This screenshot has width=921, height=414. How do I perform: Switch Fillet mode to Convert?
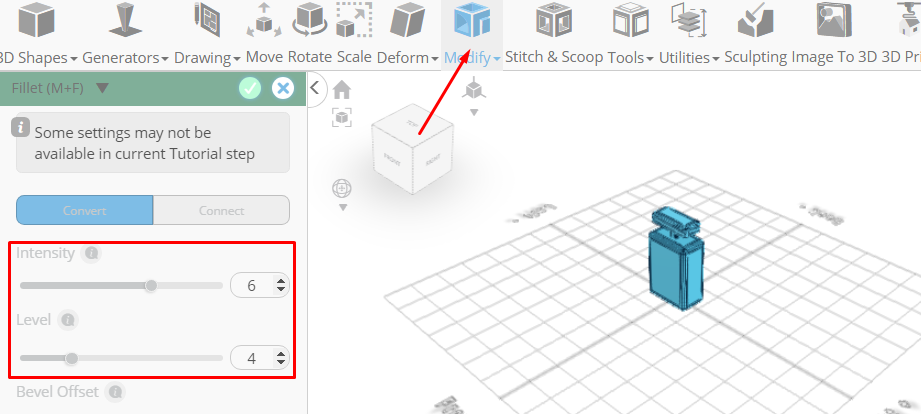85,210
